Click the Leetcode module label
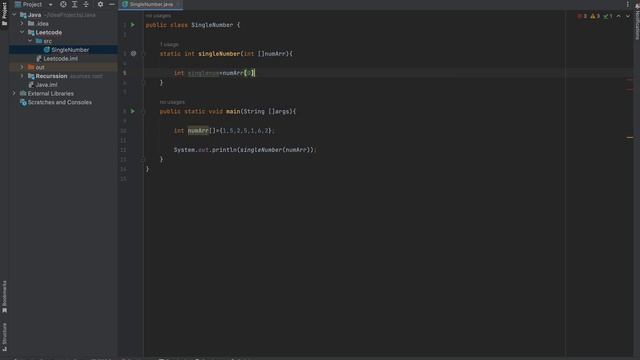640x360 pixels. coord(49,32)
